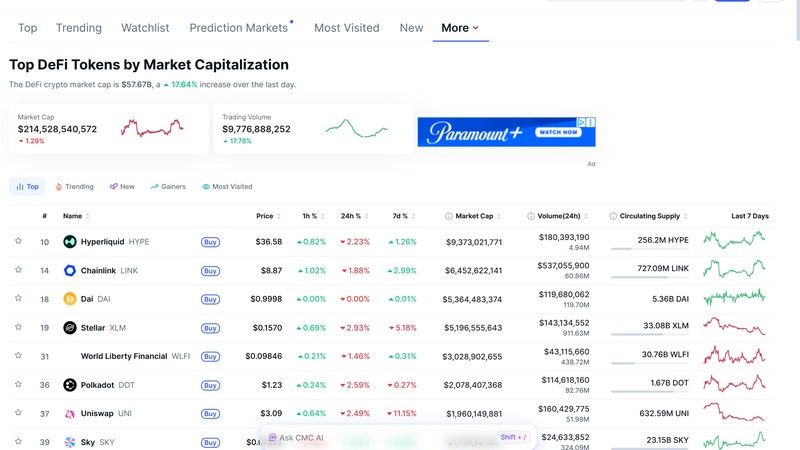Select the Top bar-chart filter

coord(28,187)
